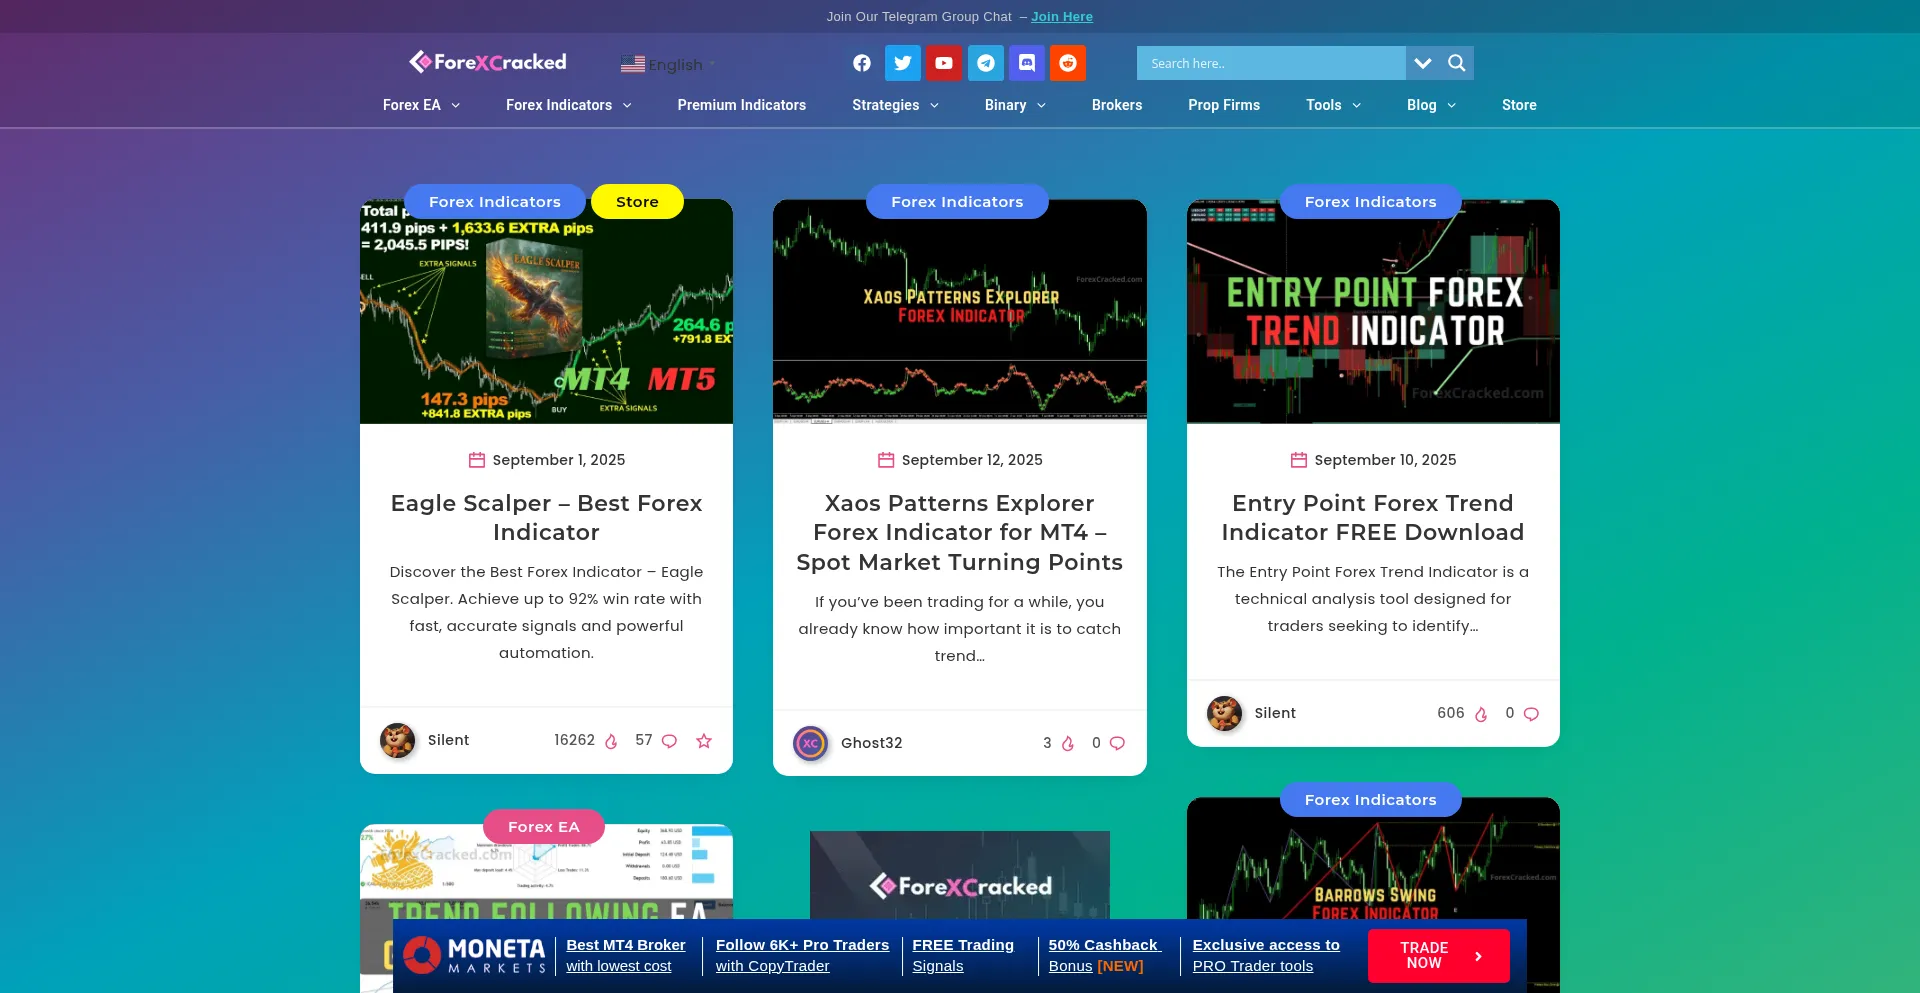
Task: Click the center ForexCracked placeholder image
Action: coord(960,875)
